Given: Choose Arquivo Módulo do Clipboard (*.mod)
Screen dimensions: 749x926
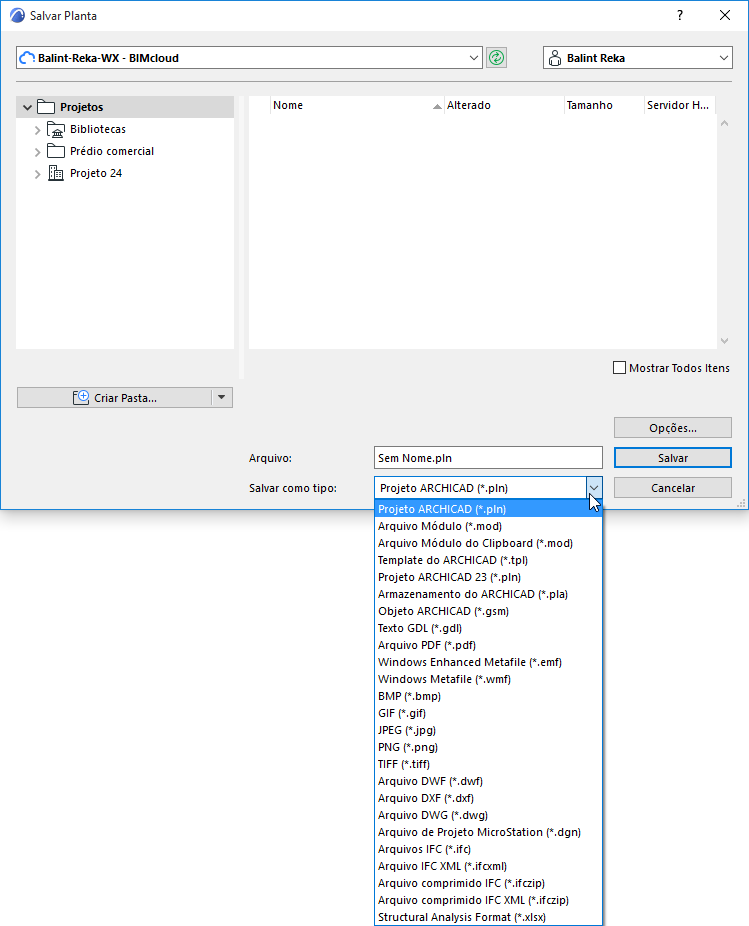Looking at the screenshot, I should [x=489, y=543].
